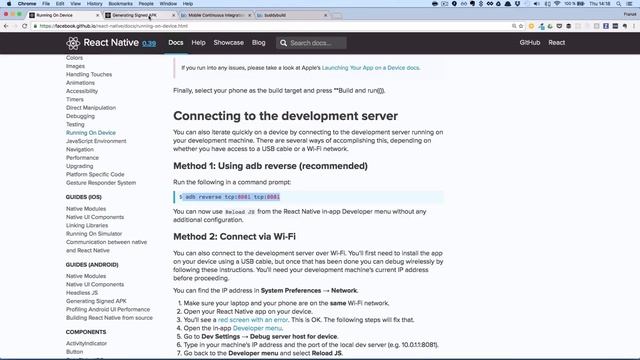Close the Running On Device tab

click(x=97, y=15)
